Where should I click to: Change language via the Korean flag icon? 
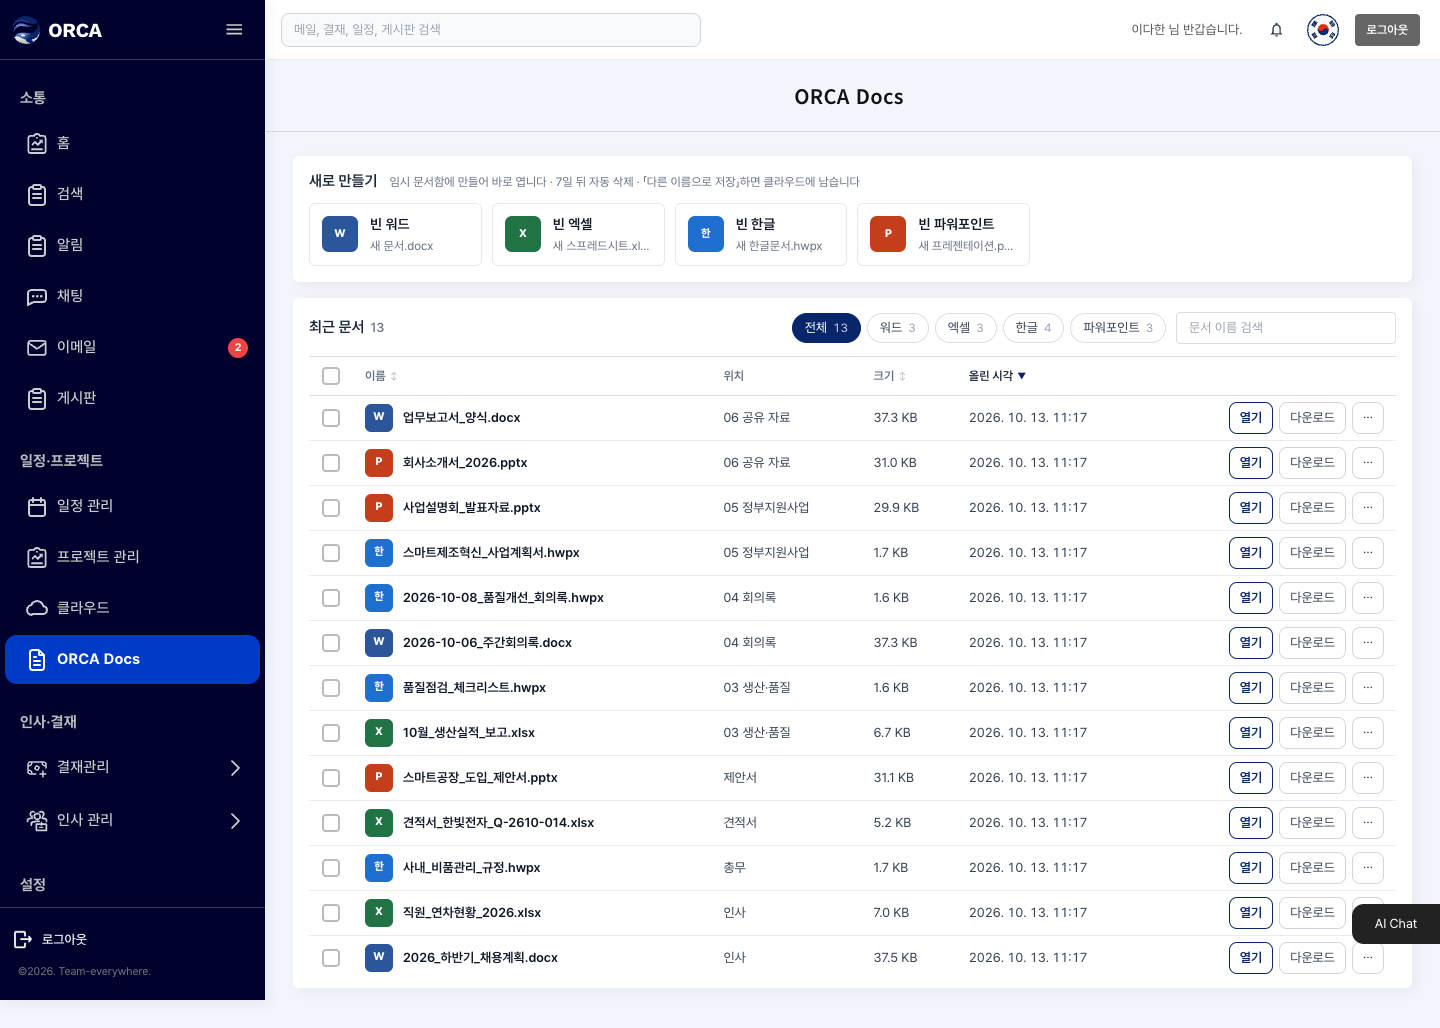[1323, 30]
